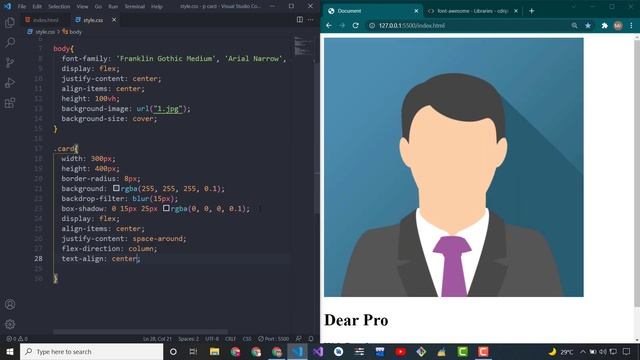View site information icon in address bar
Viewport: 640px width, 360px height.
[372, 25]
